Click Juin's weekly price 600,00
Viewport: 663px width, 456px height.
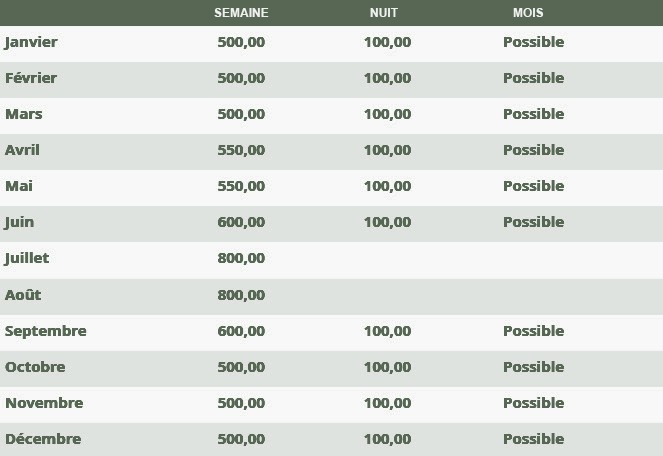(x=241, y=222)
